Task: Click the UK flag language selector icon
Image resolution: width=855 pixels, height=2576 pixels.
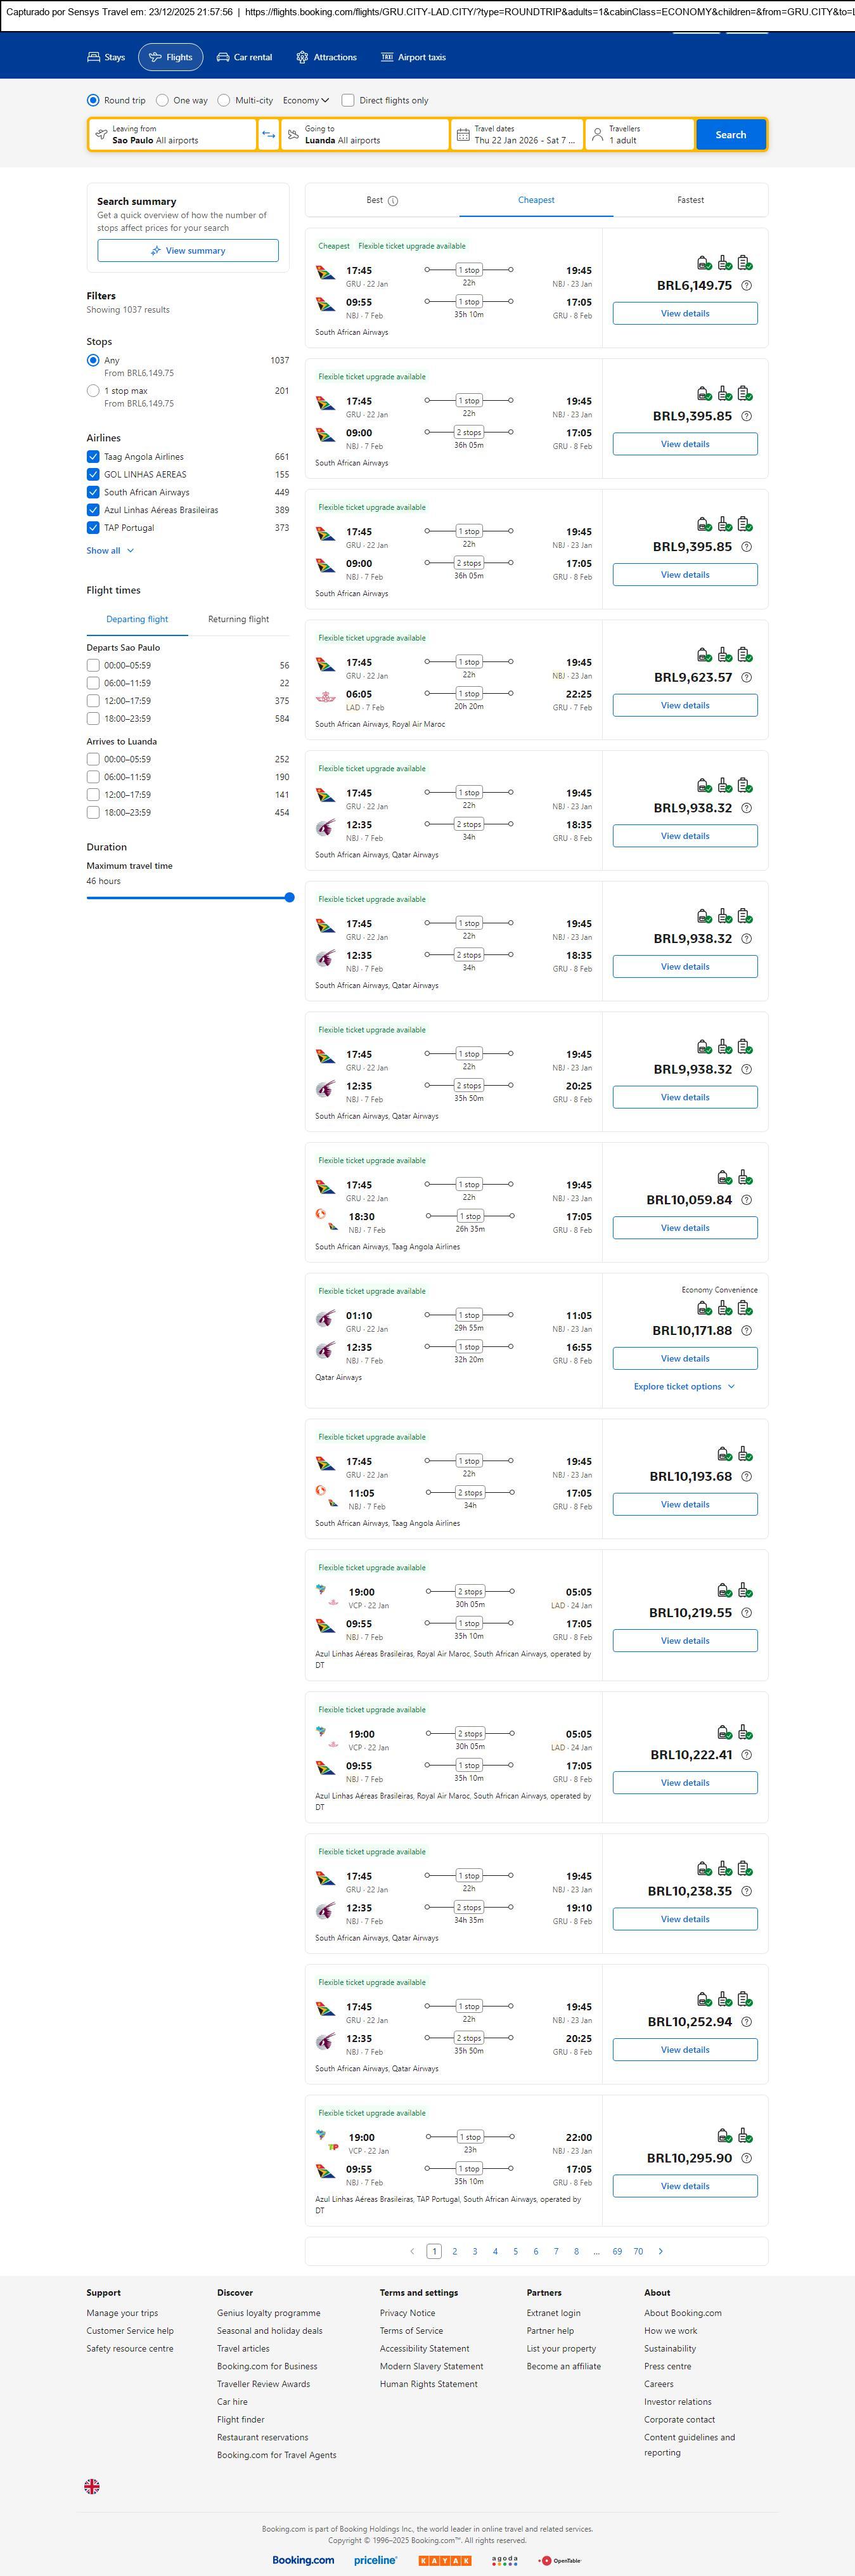Action: coord(92,2486)
